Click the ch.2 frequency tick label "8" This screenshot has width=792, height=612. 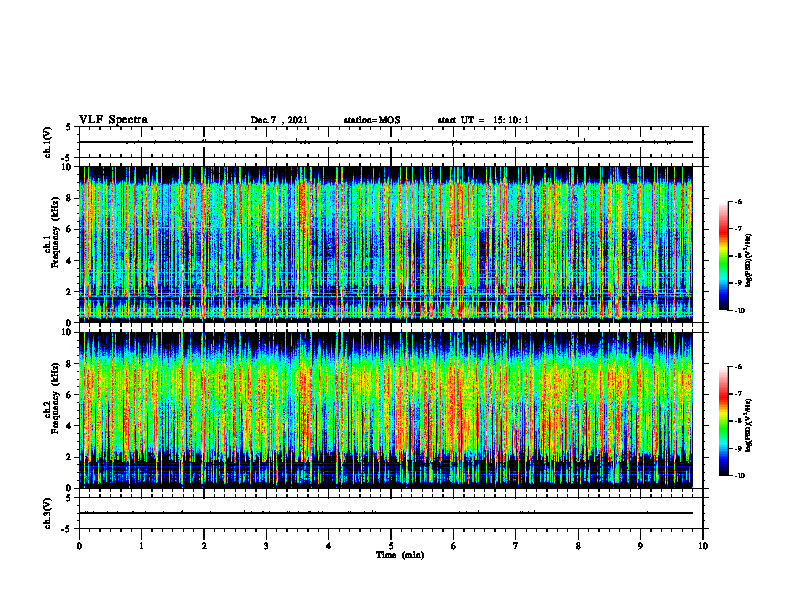coord(69,364)
